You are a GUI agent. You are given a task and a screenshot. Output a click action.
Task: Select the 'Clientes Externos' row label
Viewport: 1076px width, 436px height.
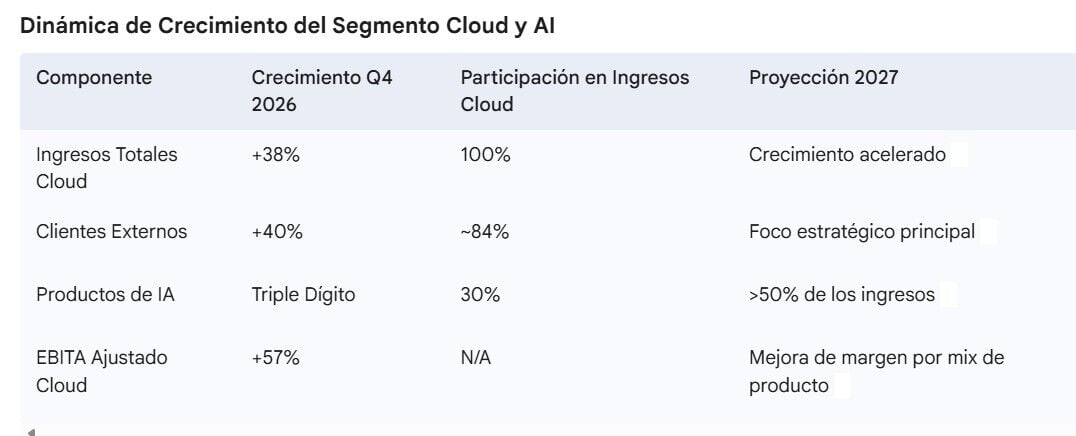click(x=111, y=232)
